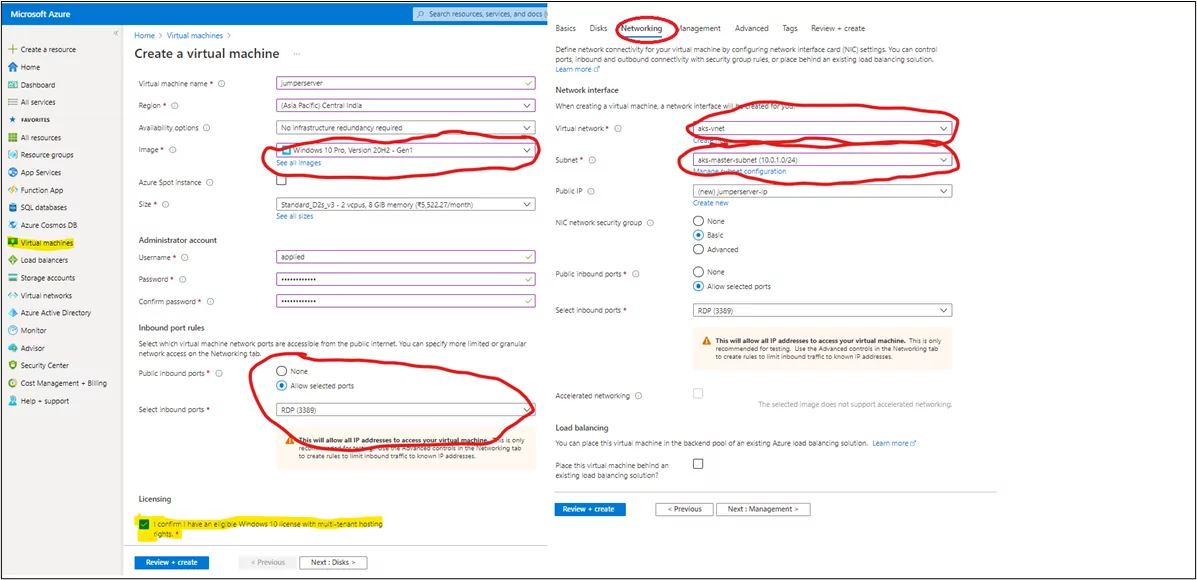Viewport: 1197px width, 580px height.
Task: Open the Dashboard icon in the sidebar
Action: tap(12, 85)
